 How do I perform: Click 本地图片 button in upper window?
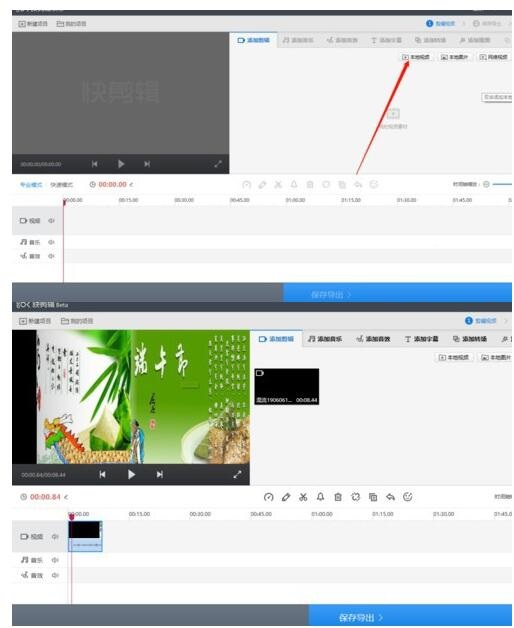455,57
